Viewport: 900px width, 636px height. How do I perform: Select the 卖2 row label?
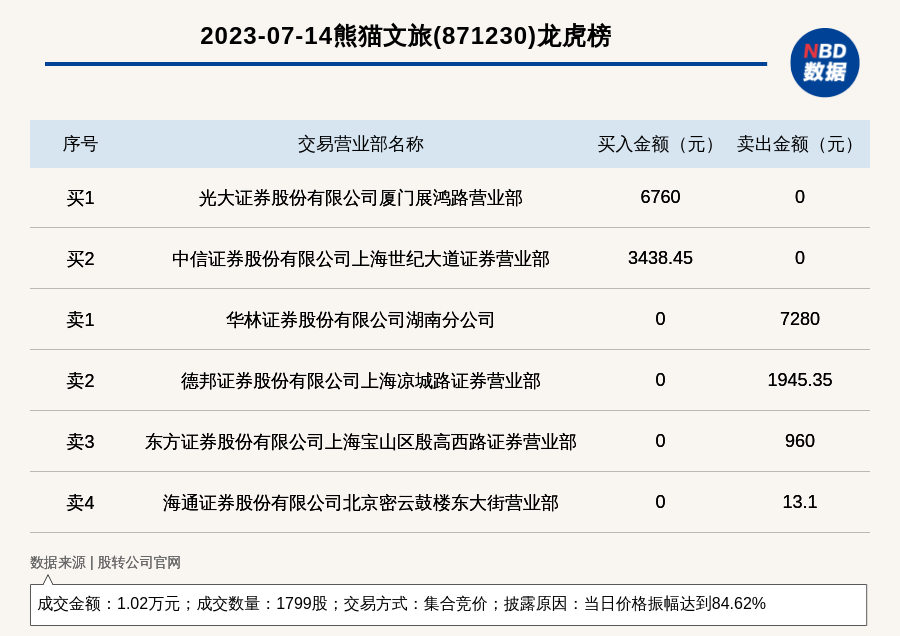[x=80, y=381]
